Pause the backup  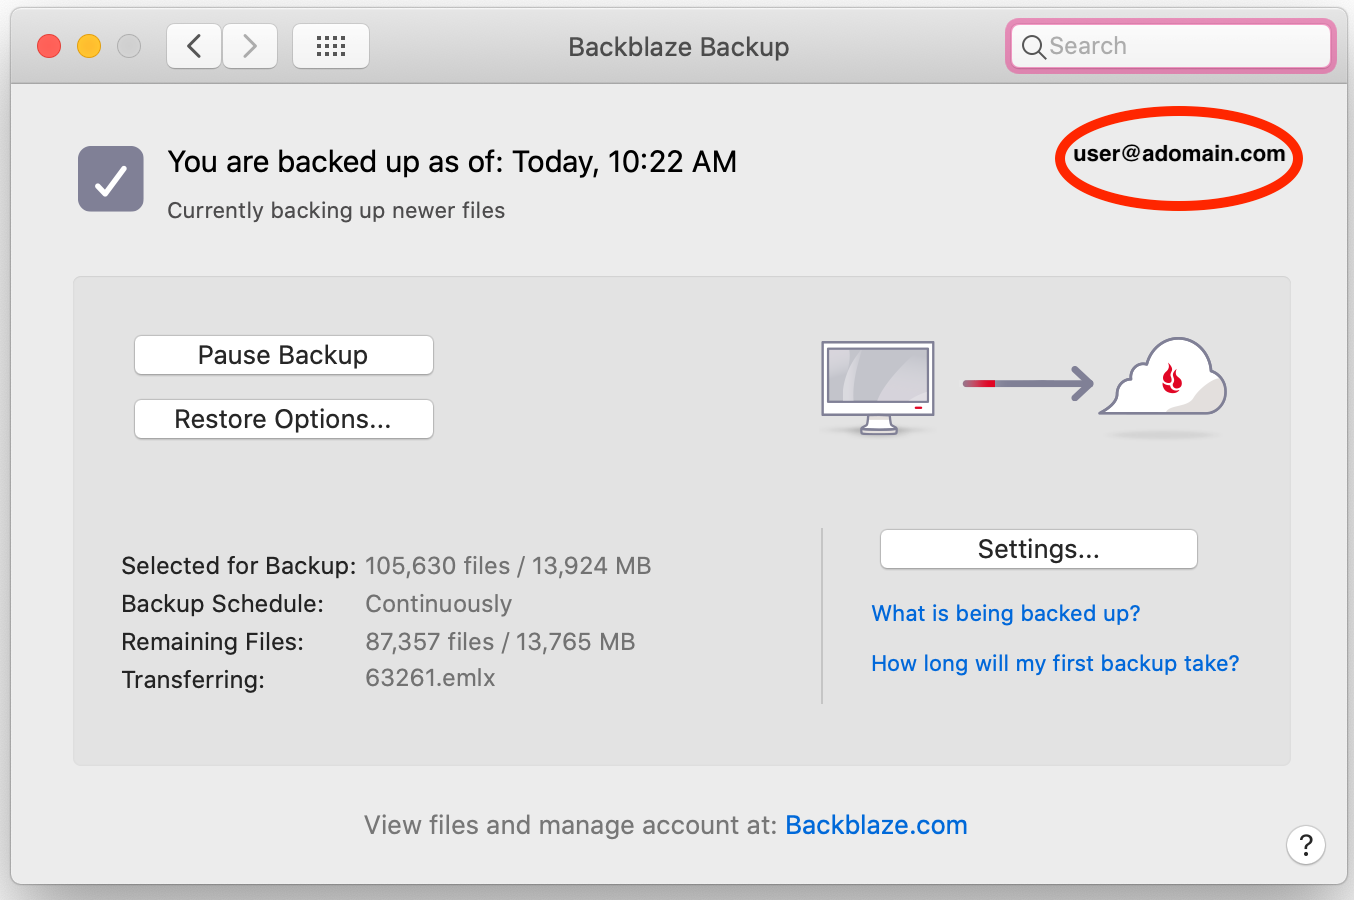[284, 355]
